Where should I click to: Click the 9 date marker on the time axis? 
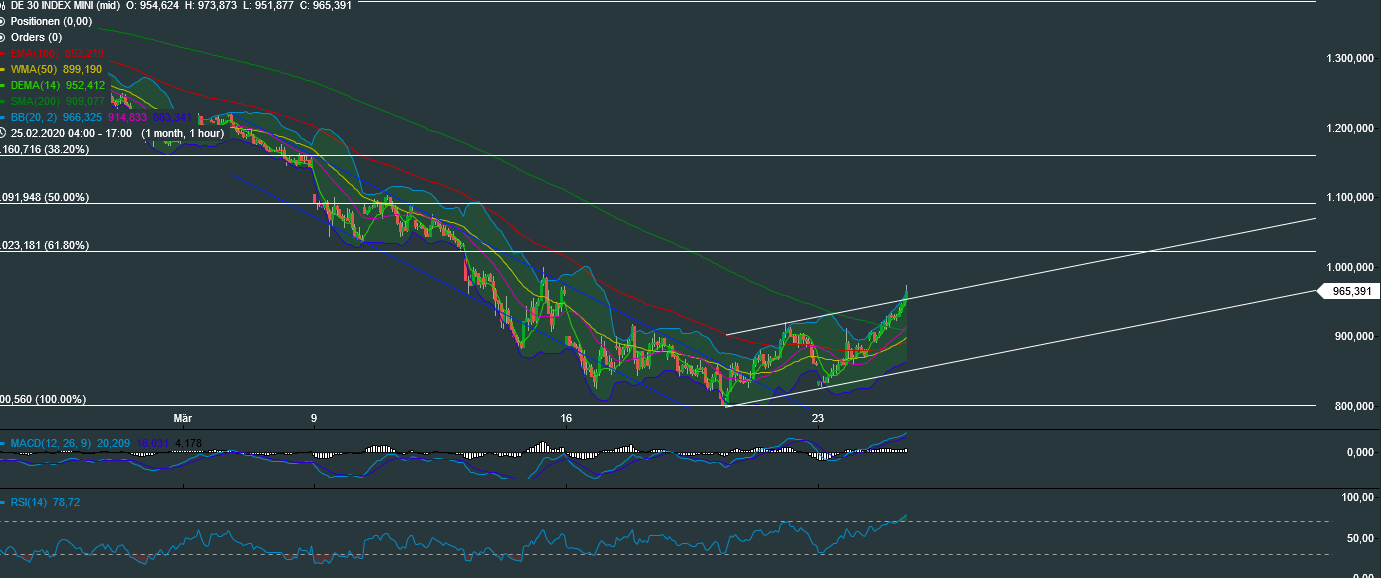click(314, 418)
